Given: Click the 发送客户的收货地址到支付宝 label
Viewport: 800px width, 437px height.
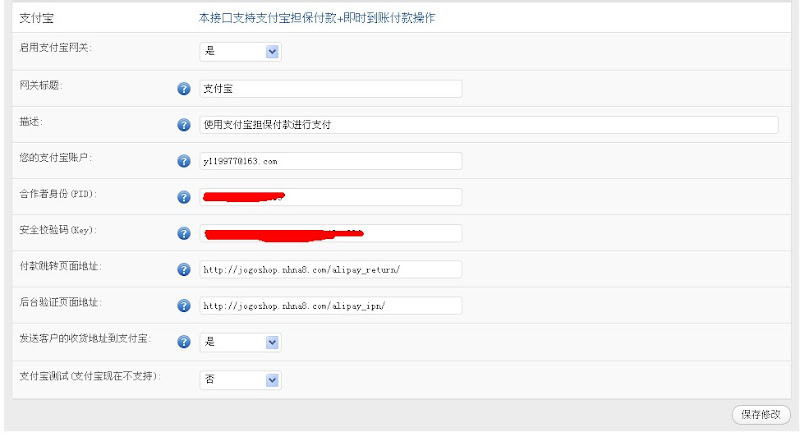Looking at the screenshot, I should point(85,339).
